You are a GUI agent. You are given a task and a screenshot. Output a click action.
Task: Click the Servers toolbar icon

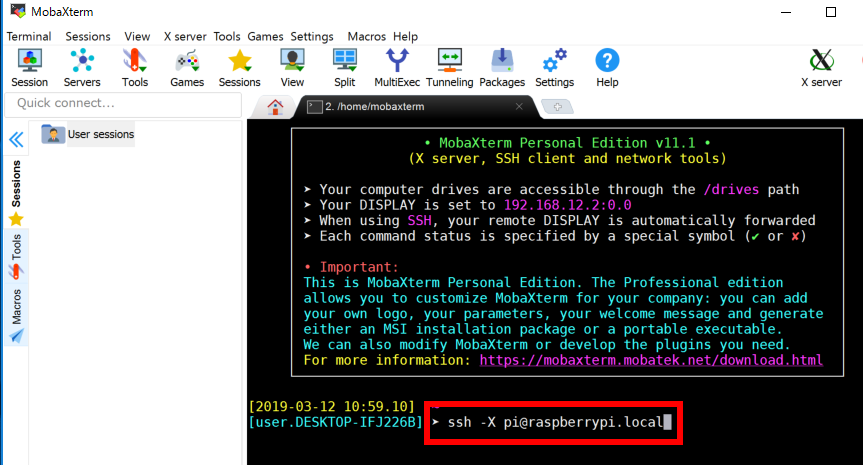tap(82, 68)
